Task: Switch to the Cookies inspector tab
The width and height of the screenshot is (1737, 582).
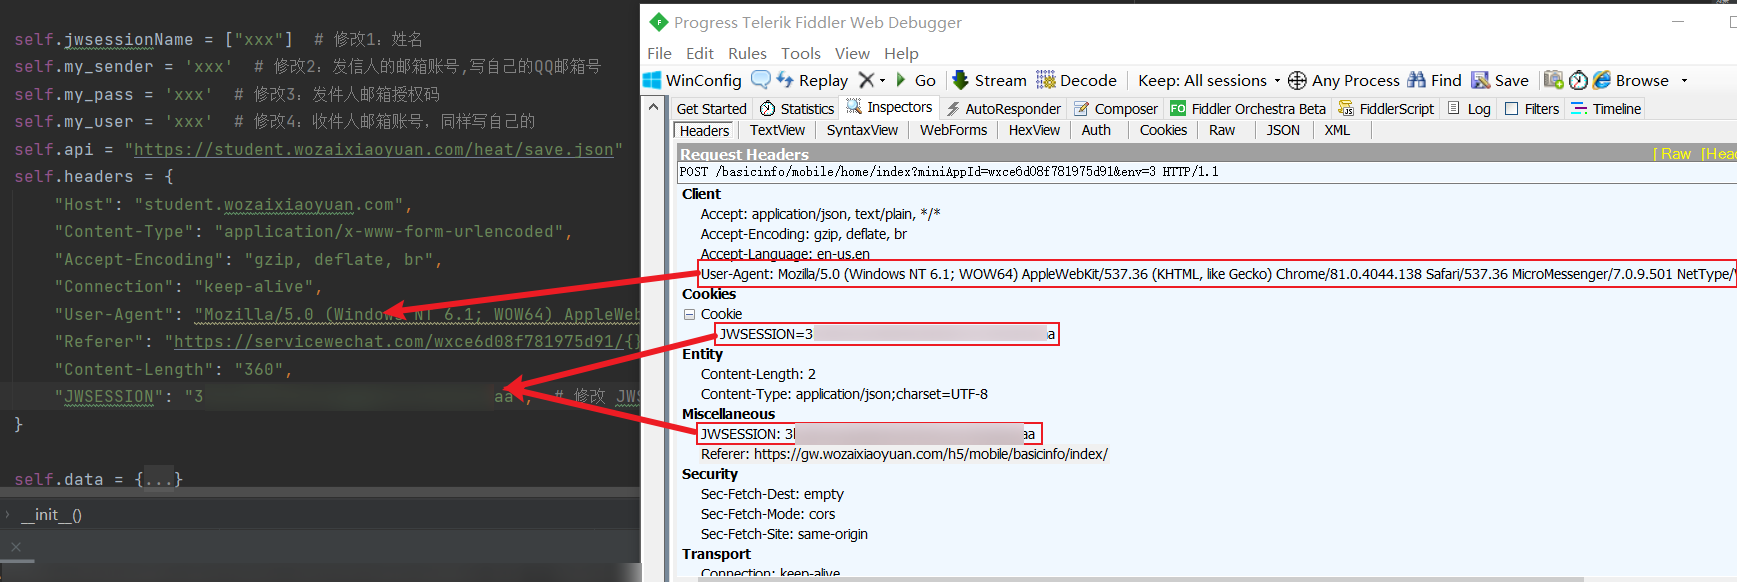Action: click(x=1163, y=130)
